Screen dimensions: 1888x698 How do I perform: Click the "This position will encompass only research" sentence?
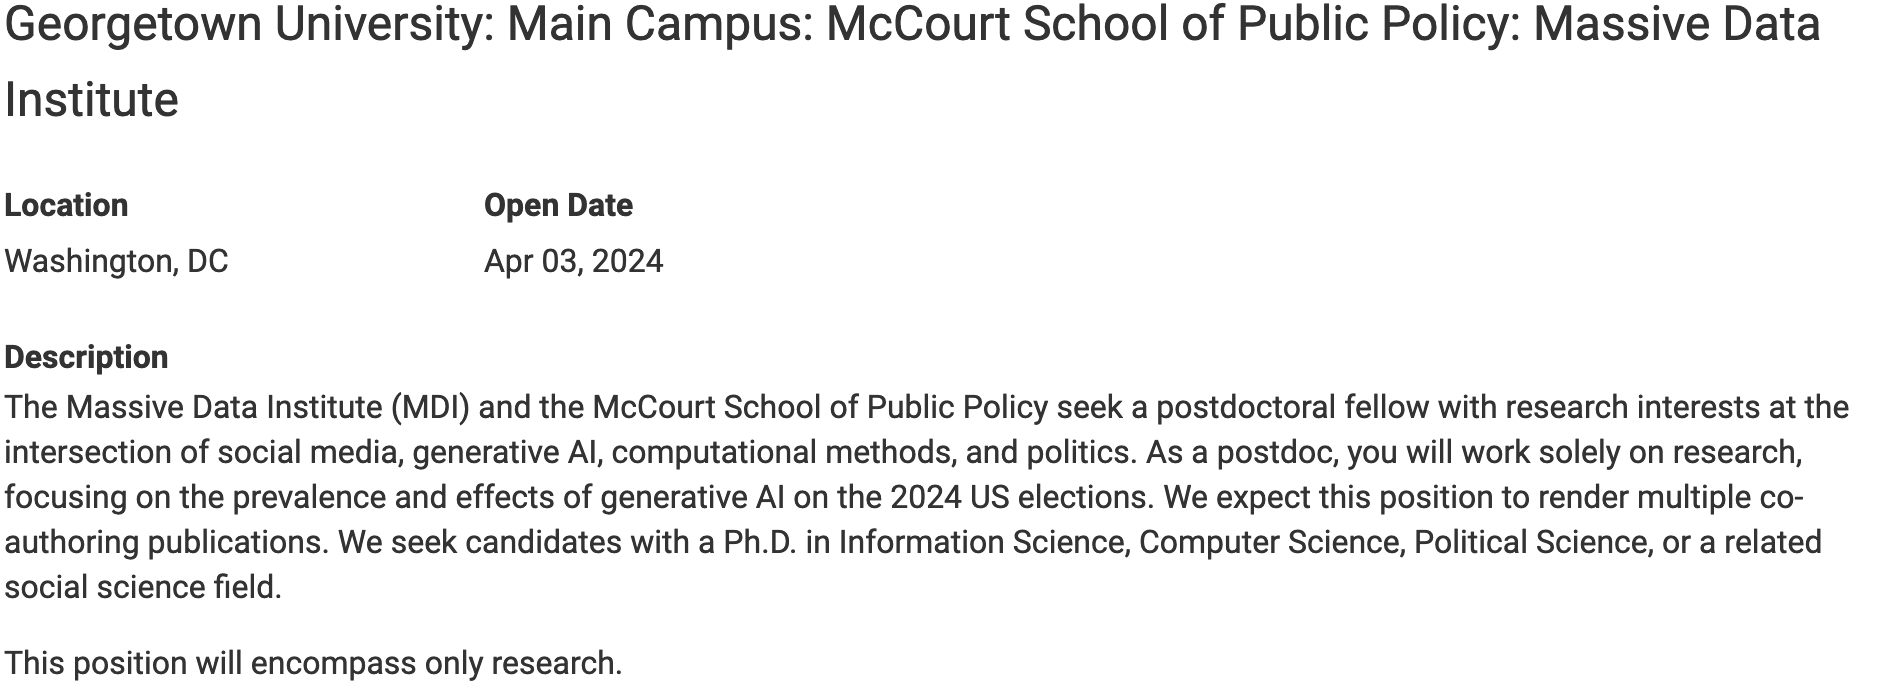point(313,663)
